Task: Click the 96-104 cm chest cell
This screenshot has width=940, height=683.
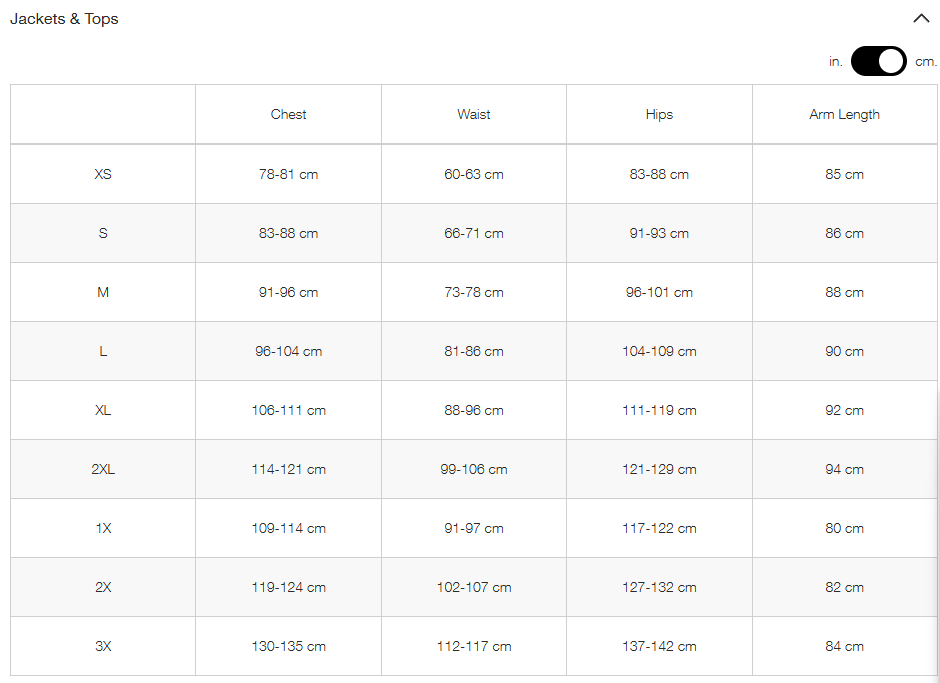Action: [x=288, y=351]
